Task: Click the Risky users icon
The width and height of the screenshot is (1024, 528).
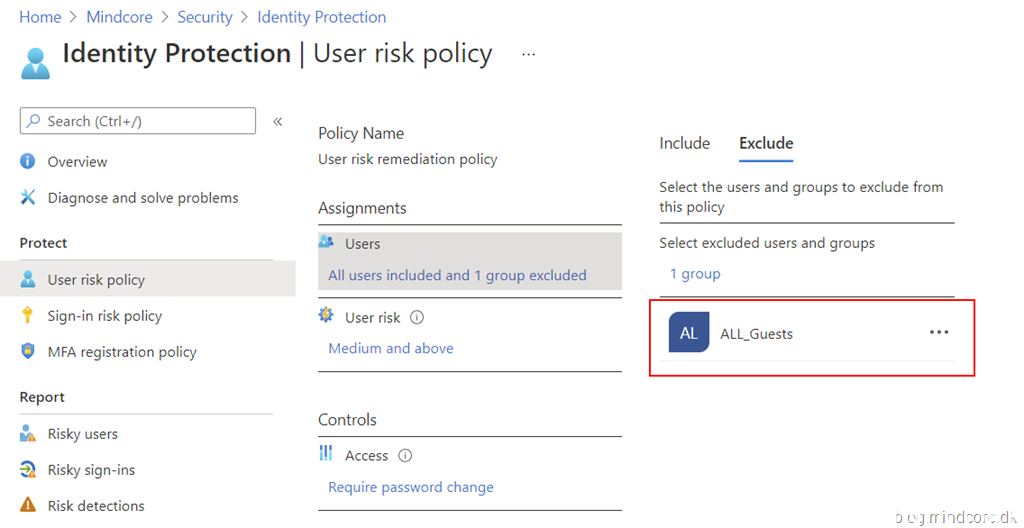Action: [28, 434]
